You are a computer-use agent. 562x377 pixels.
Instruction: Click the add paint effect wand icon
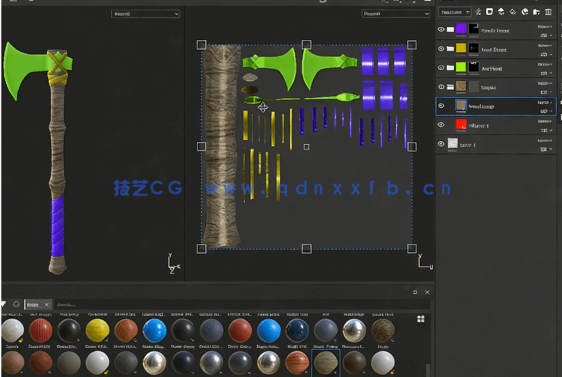point(478,12)
